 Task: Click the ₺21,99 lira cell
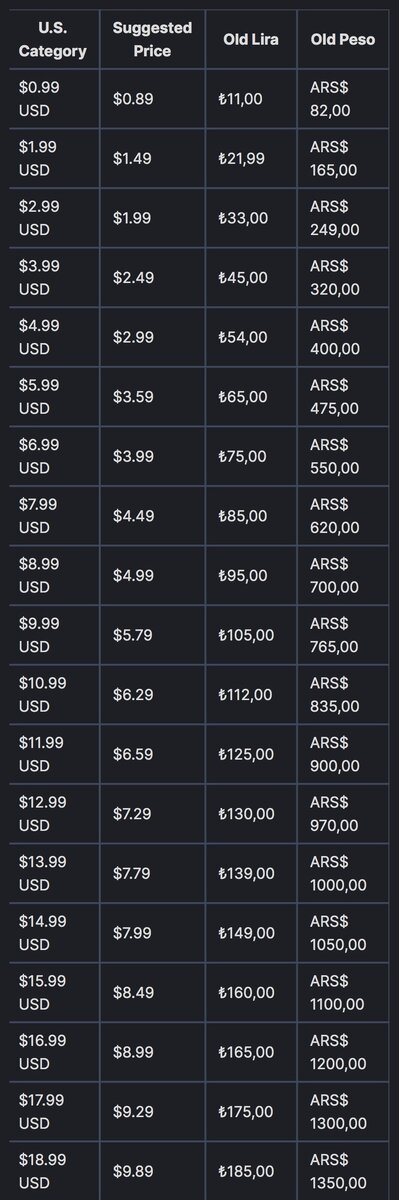click(251, 158)
